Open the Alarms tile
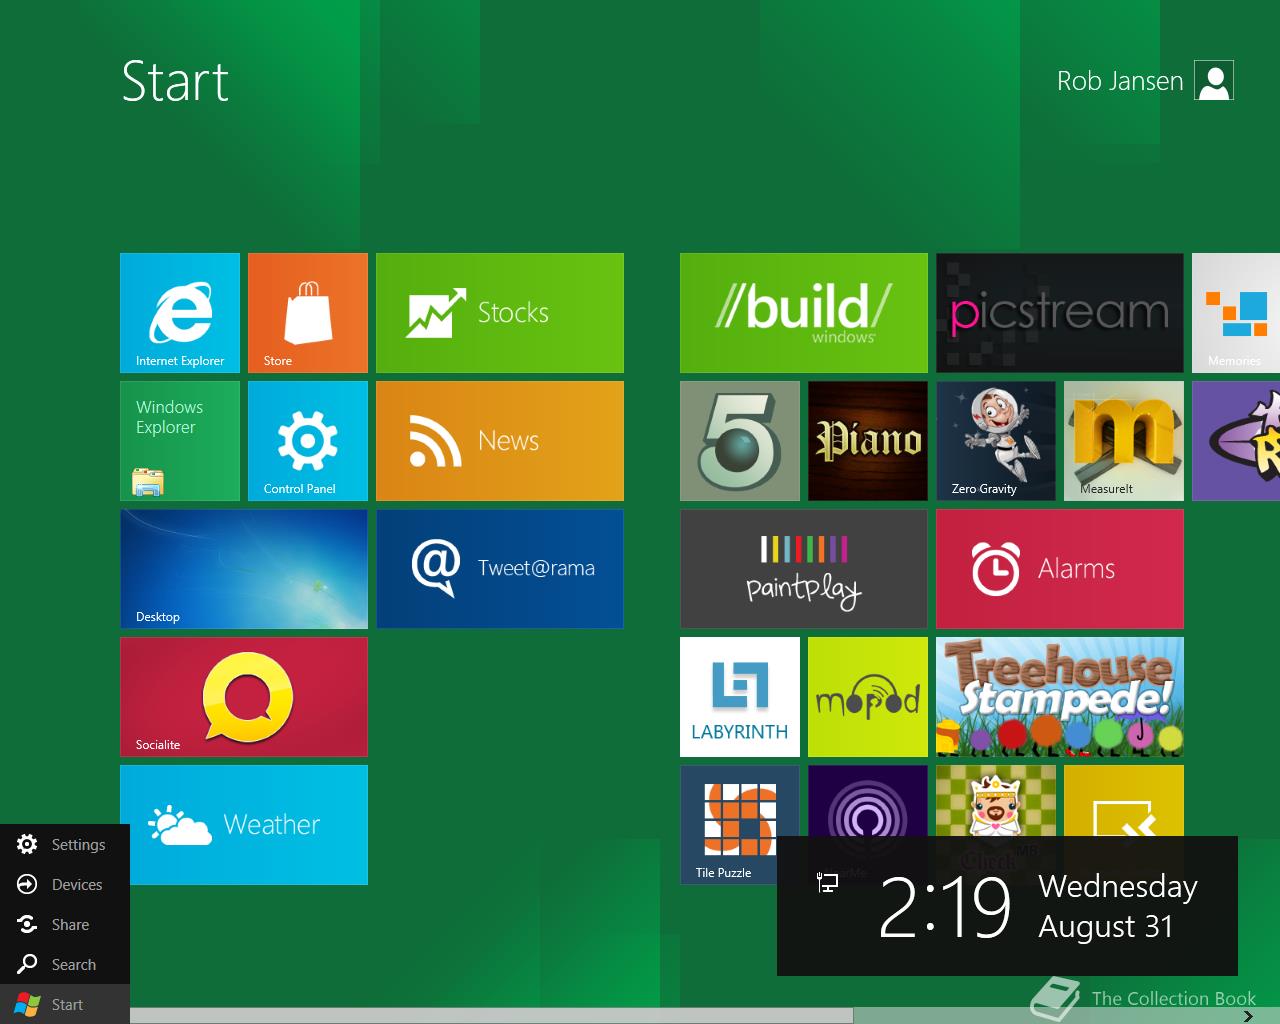 tap(1060, 569)
